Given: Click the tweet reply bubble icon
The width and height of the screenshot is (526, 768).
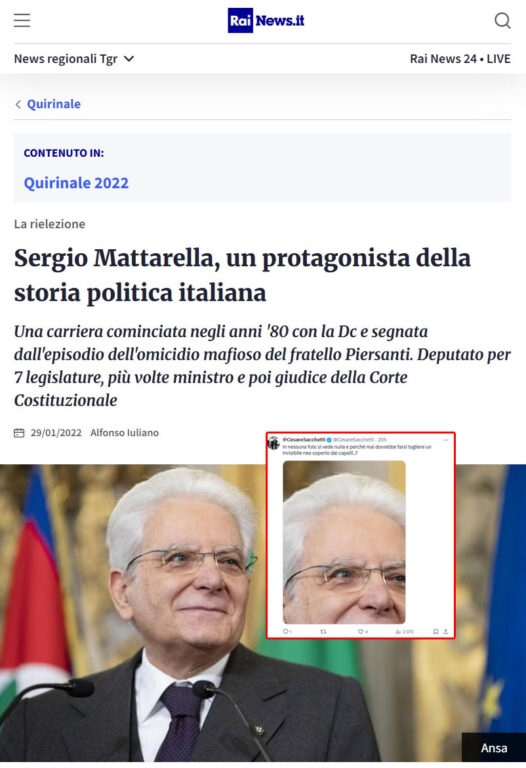Looking at the screenshot, I should [x=287, y=631].
